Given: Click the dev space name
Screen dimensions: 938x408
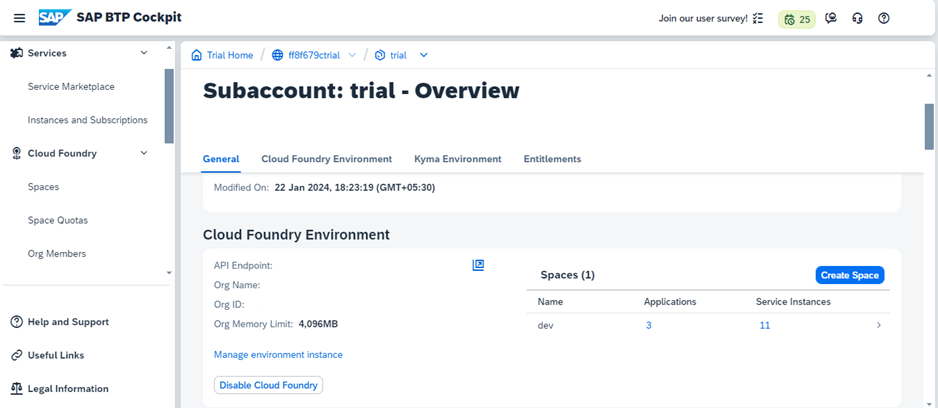Looking at the screenshot, I should point(544,325).
